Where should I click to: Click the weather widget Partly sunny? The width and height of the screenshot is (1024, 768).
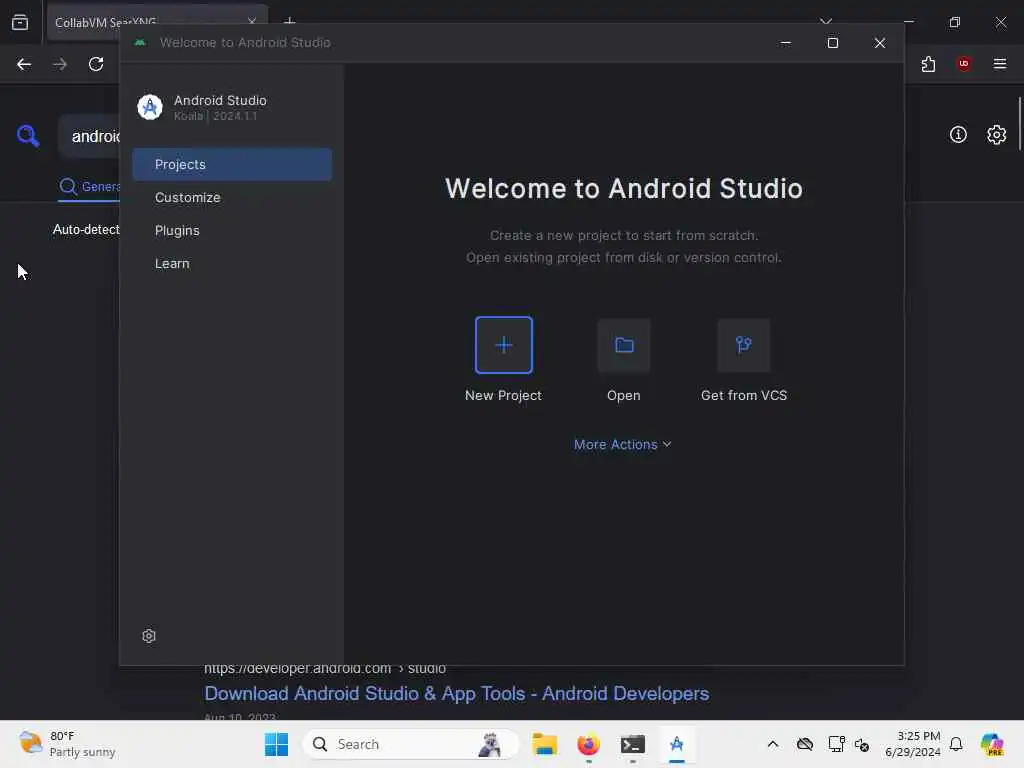(x=67, y=744)
